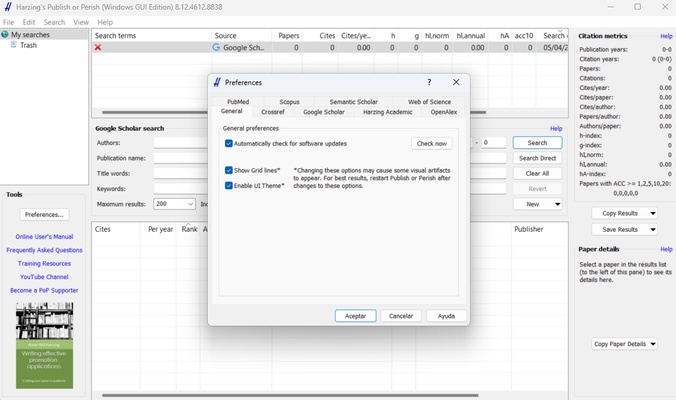This screenshot has width=676, height=400.
Task: Expand the Copy Results dropdown arrow
Action: point(653,213)
